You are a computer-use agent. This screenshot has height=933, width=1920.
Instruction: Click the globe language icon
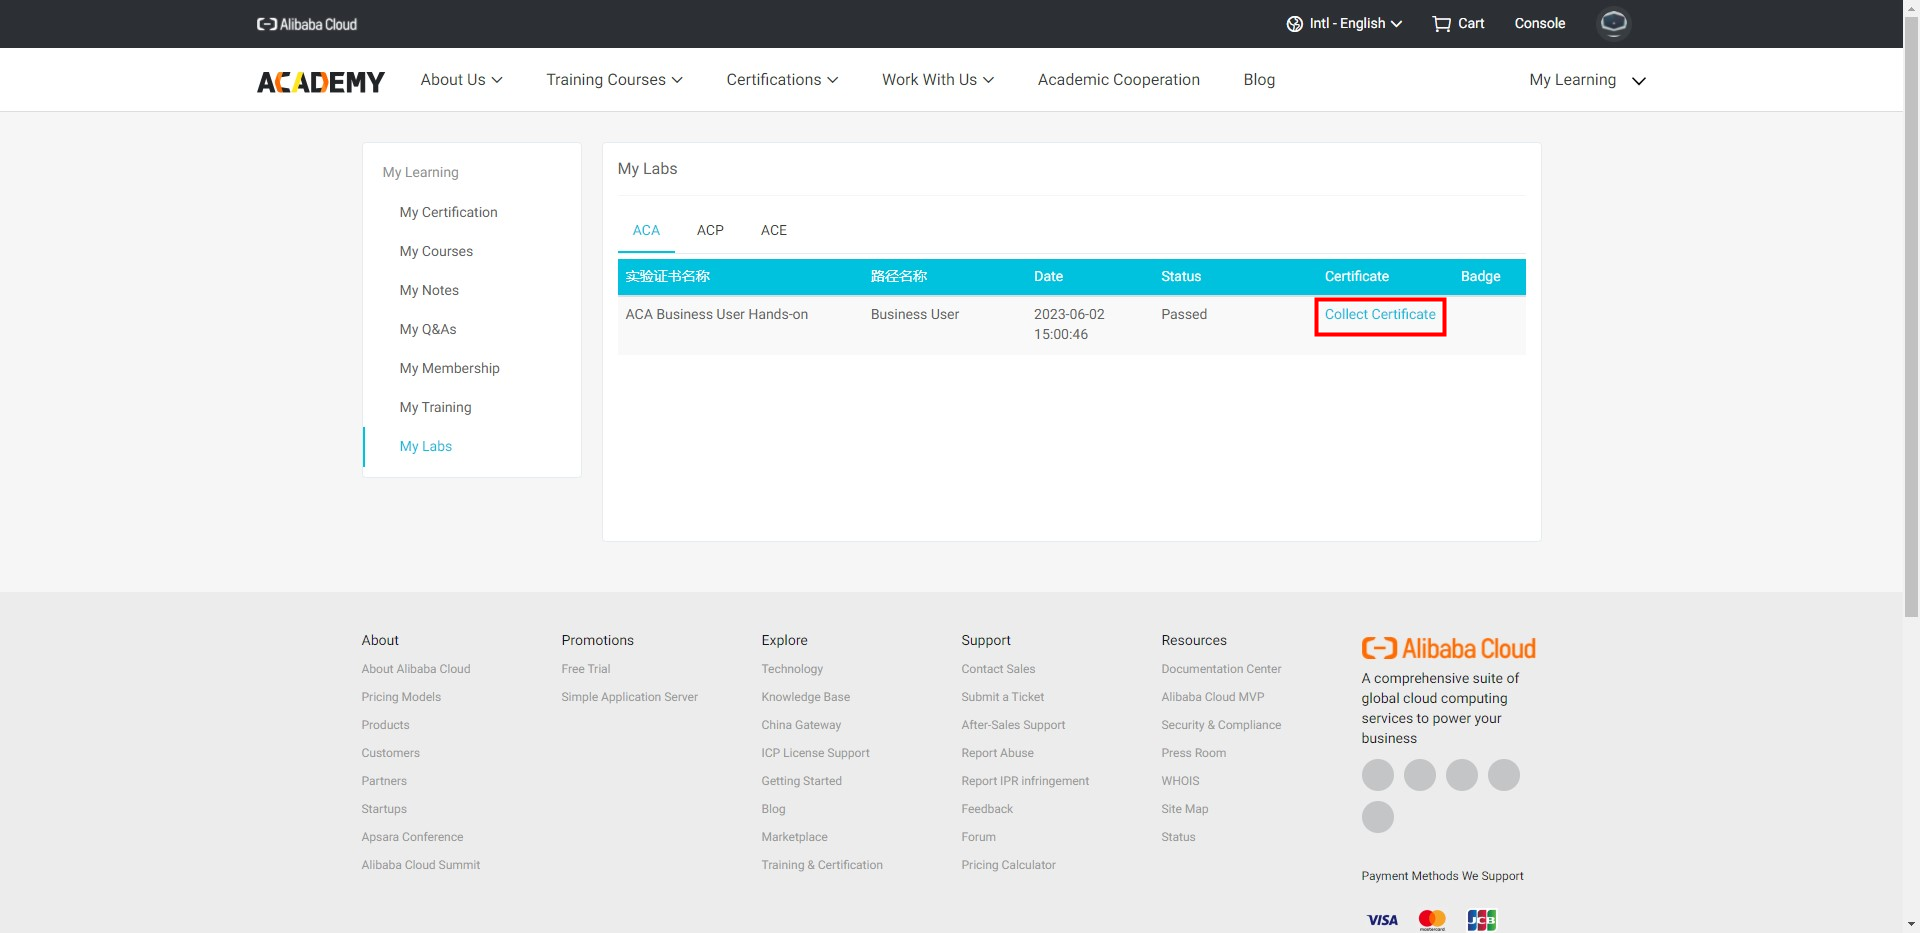click(x=1293, y=23)
